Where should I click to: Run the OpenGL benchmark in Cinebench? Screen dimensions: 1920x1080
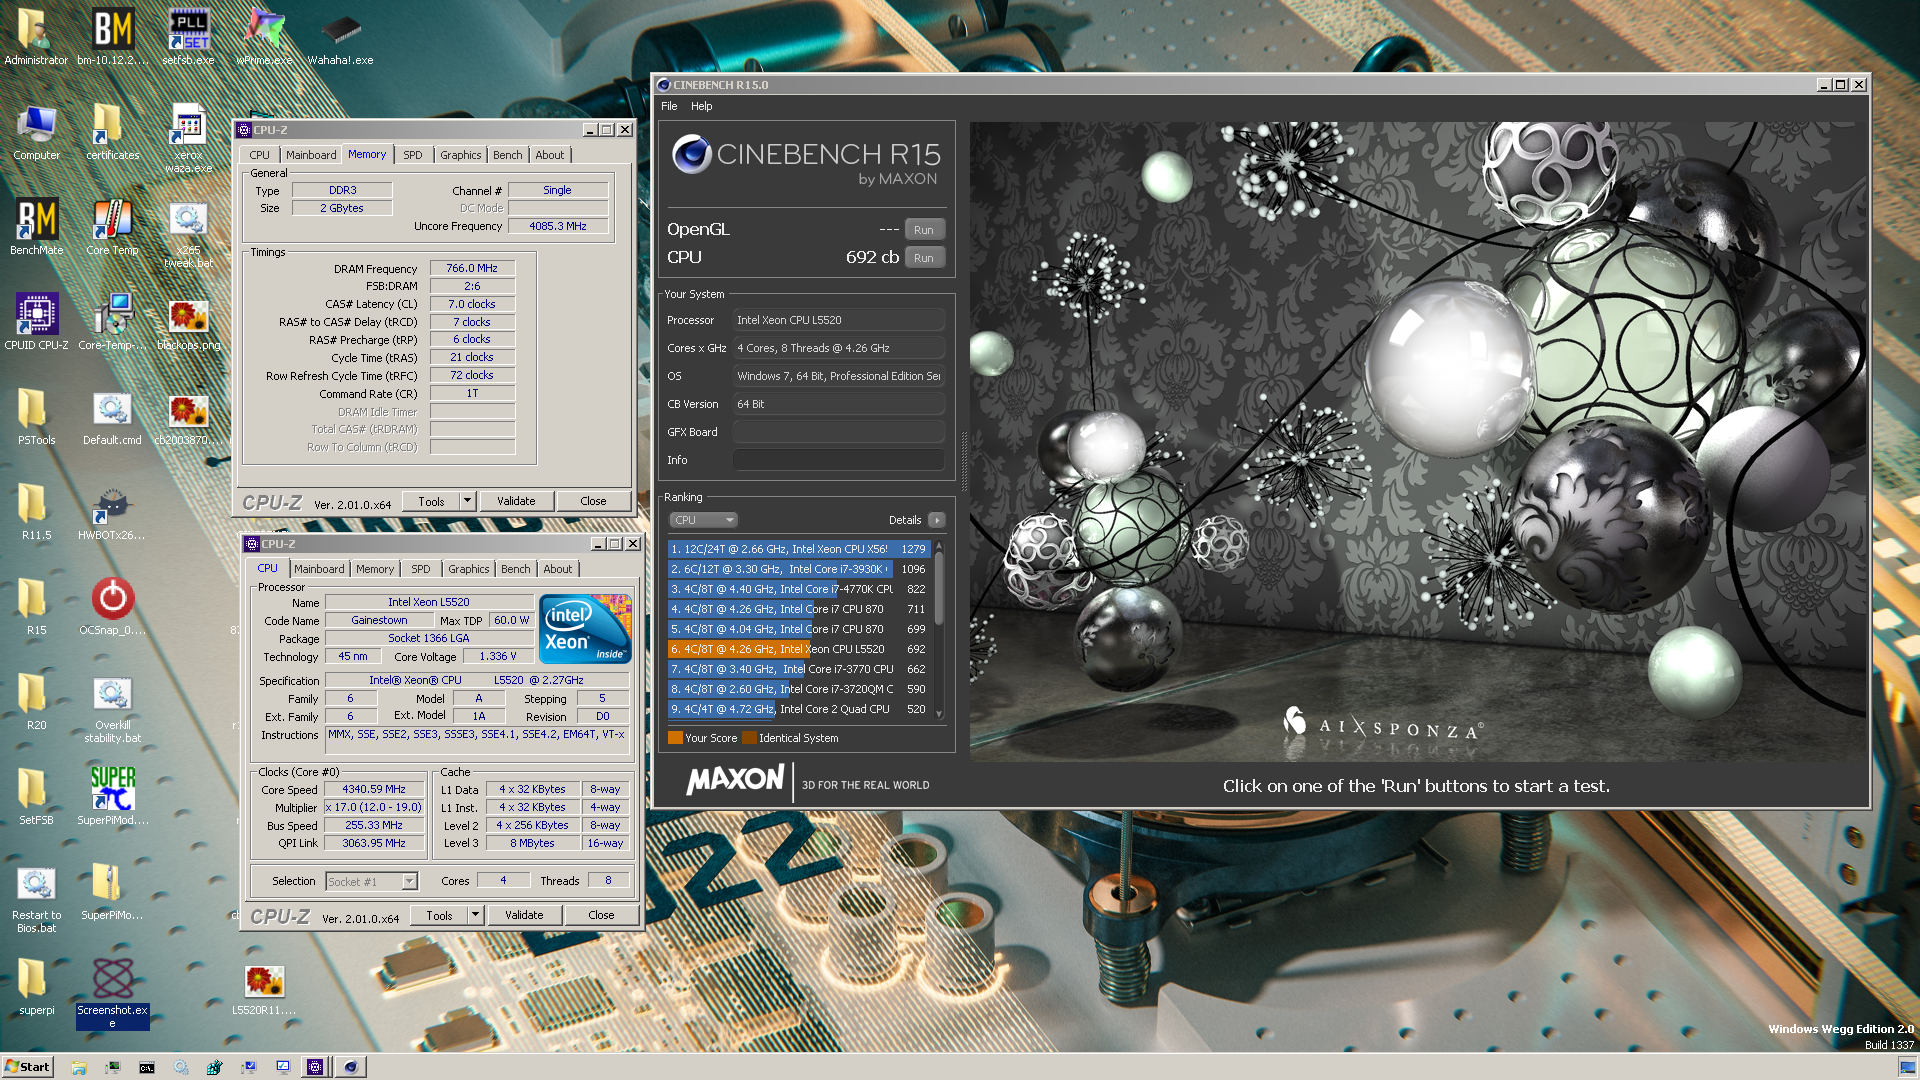coord(924,230)
